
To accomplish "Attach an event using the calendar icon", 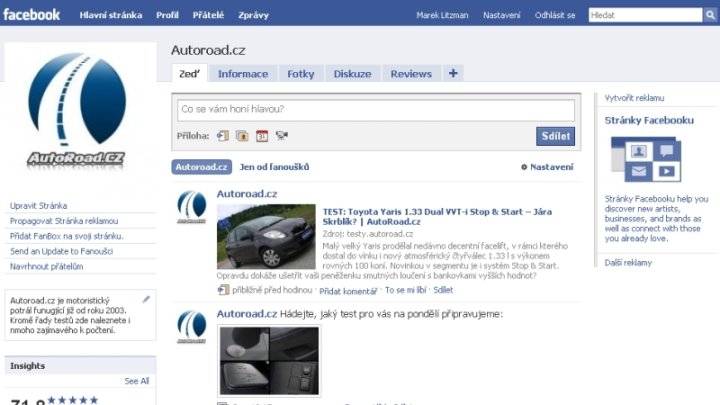I will coord(262,136).
